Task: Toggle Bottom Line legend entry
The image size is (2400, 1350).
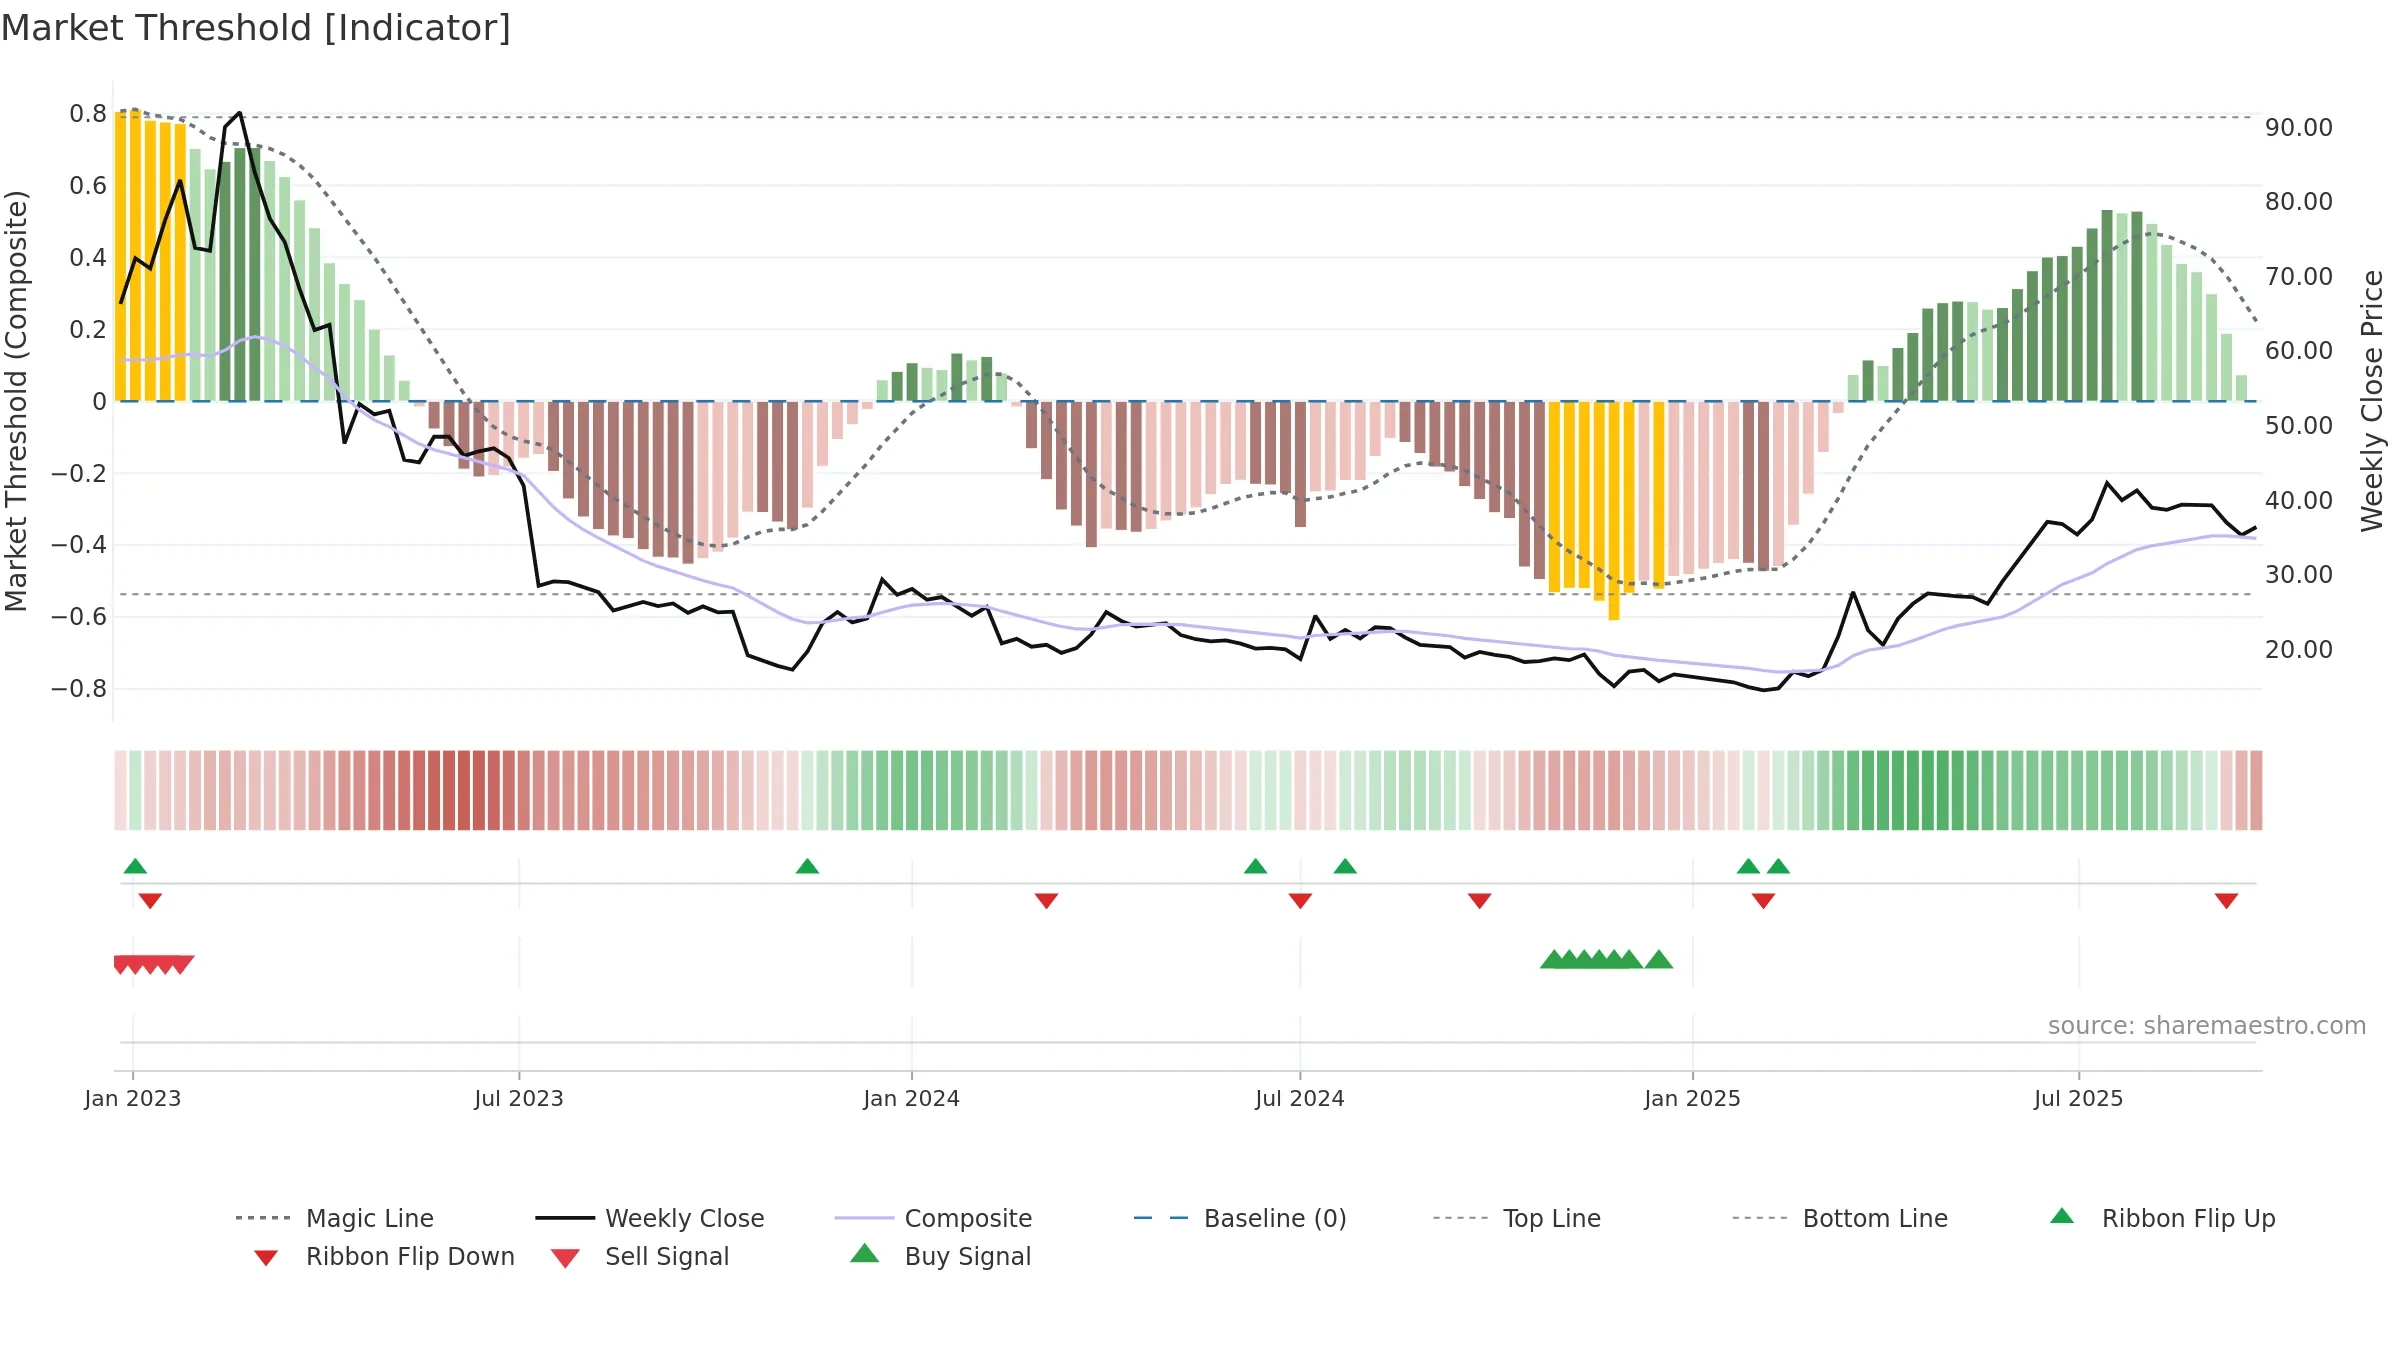Action: pos(1840,1218)
